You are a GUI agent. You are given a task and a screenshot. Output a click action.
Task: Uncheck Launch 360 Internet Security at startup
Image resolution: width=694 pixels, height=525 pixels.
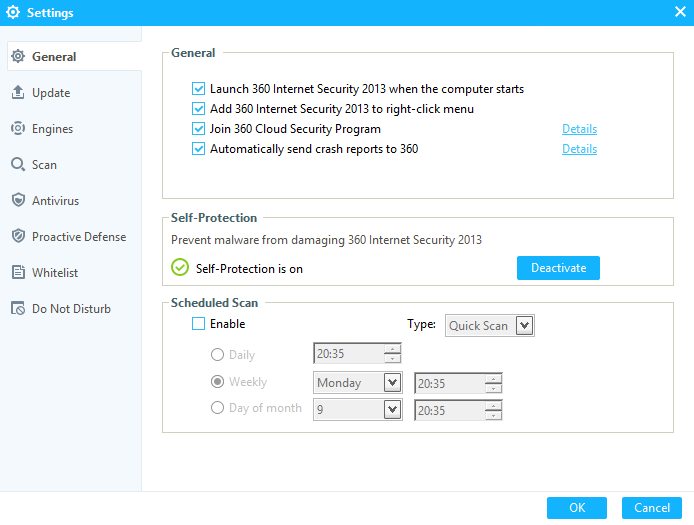tap(198, 89)
